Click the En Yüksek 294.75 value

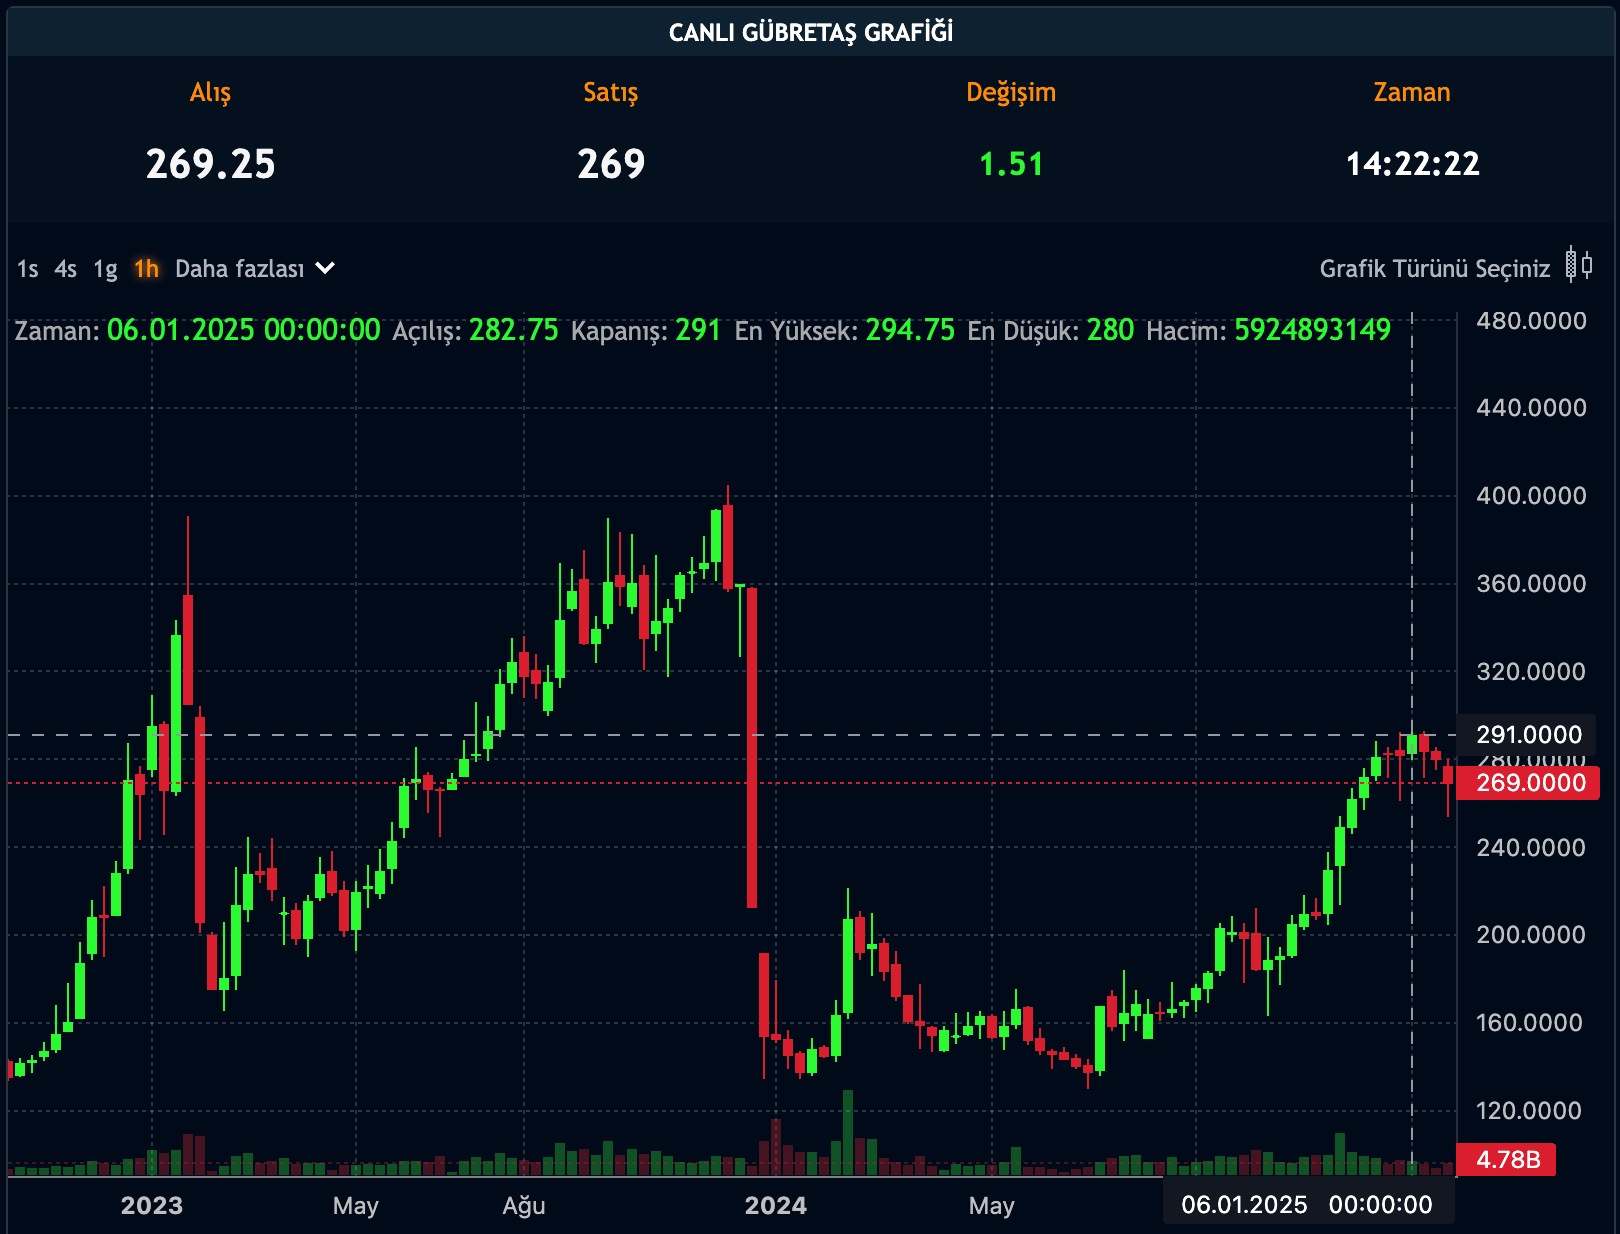[x=910, y=330]
